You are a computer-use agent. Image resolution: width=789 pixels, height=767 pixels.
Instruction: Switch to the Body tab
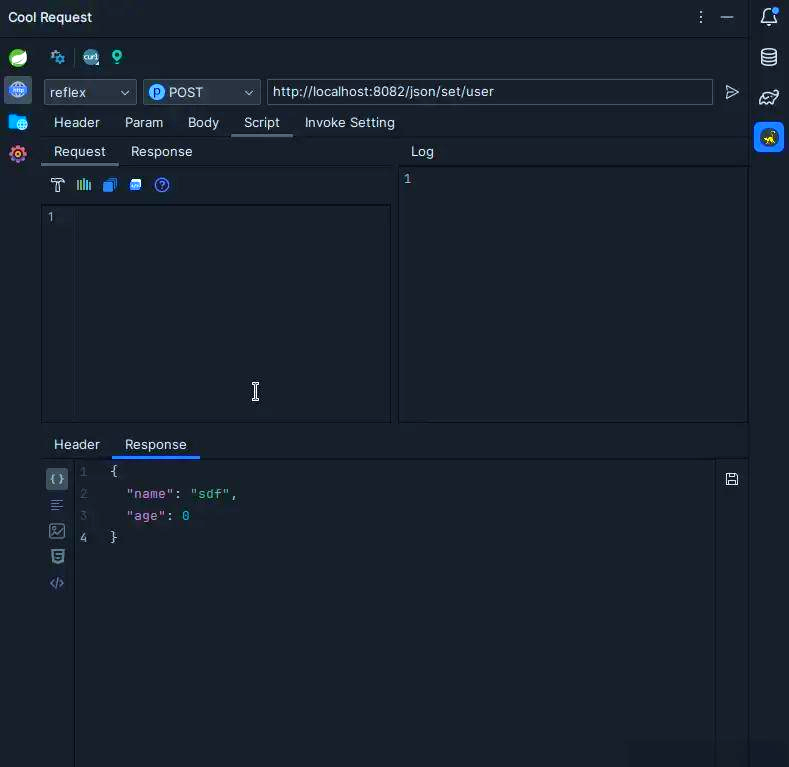[x=203, y=122]
